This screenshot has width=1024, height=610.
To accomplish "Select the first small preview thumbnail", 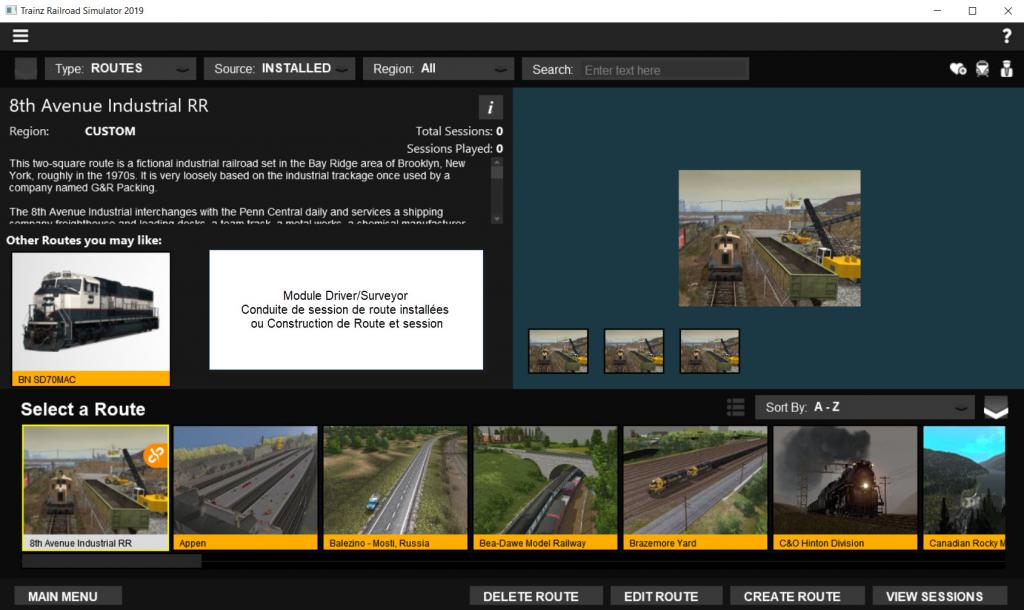I will point(558,351).
